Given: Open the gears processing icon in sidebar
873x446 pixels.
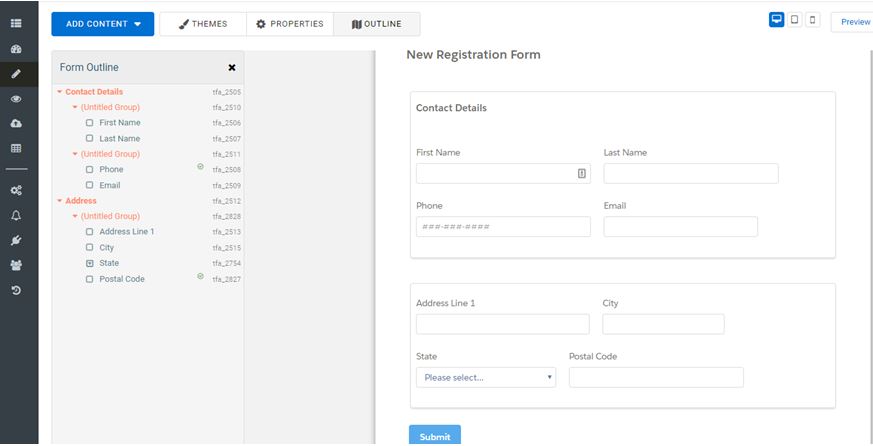Looking at the screenshot, I should tap(16, 190).
